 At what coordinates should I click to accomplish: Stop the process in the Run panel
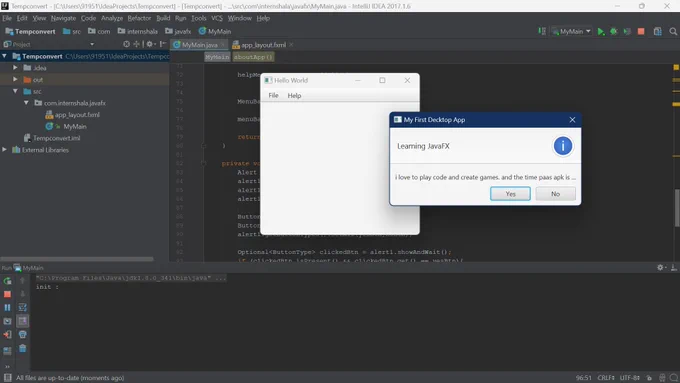pos(7,295)
